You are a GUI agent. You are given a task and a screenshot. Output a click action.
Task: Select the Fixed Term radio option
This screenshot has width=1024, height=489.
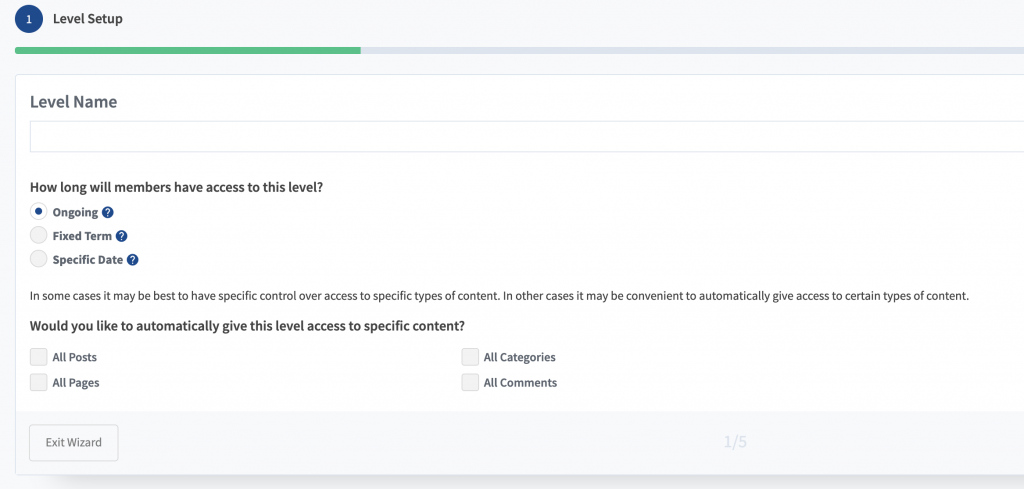coord(39,235)
